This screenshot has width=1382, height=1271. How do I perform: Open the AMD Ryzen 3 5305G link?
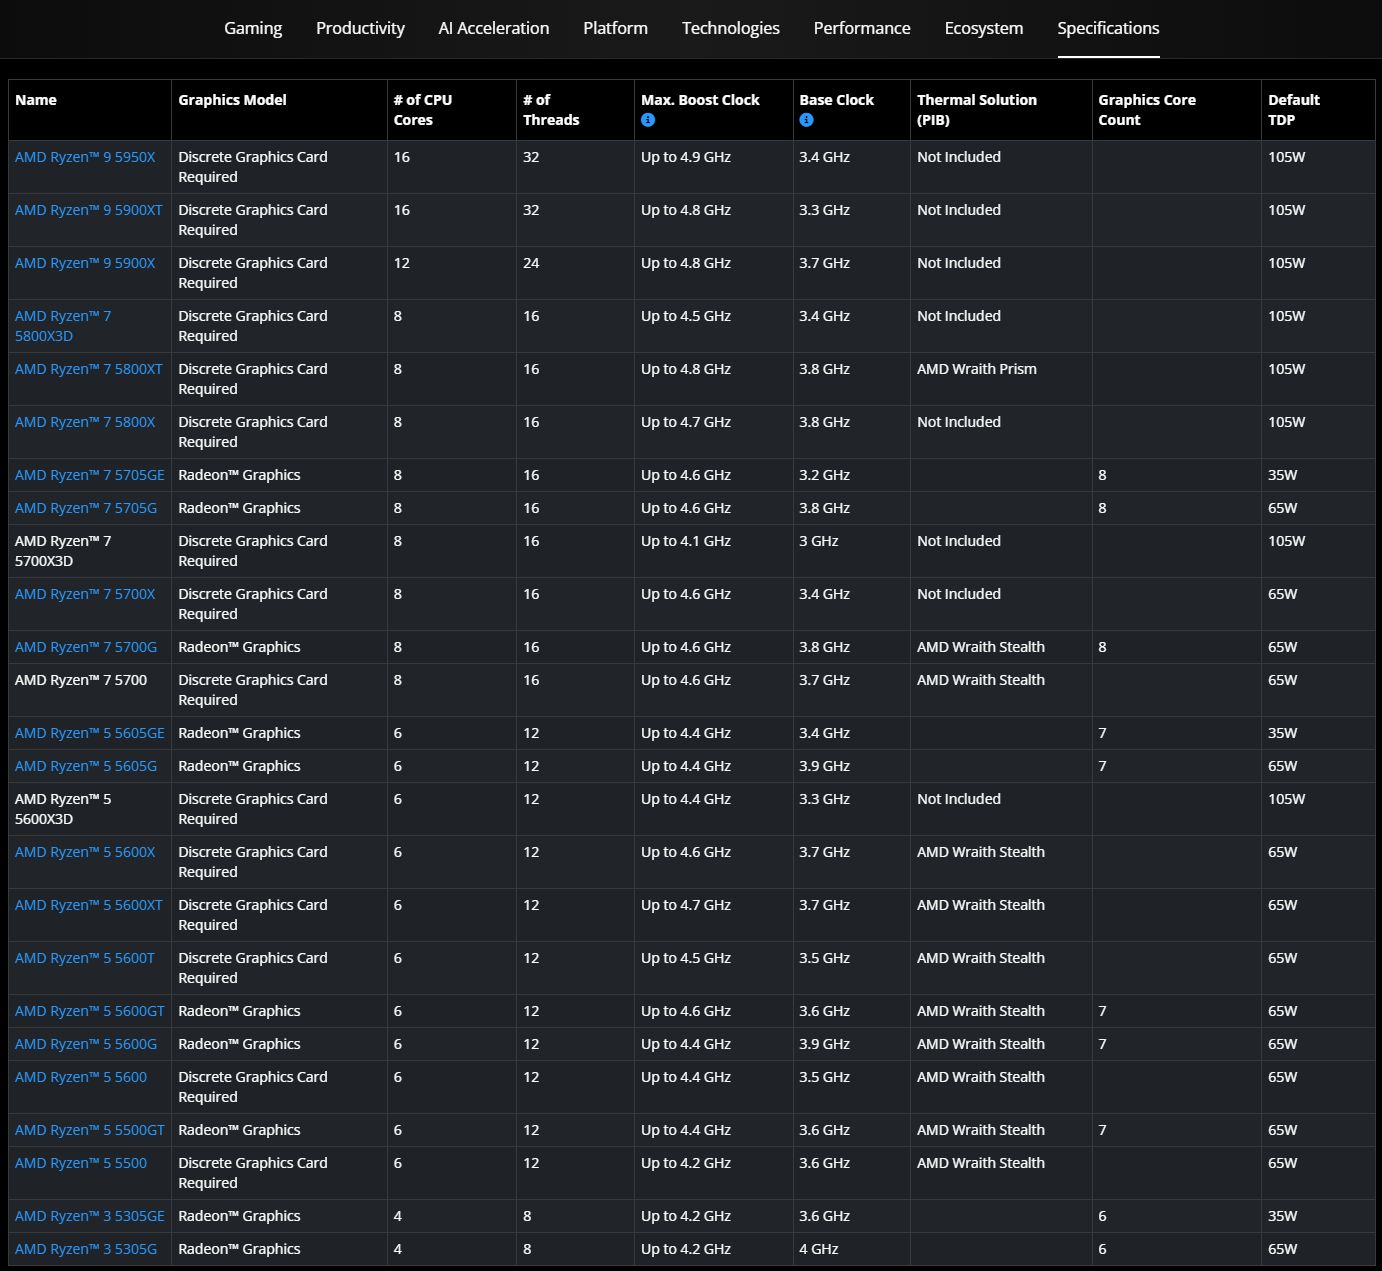pyautogui.click(x=86, y=1249)
